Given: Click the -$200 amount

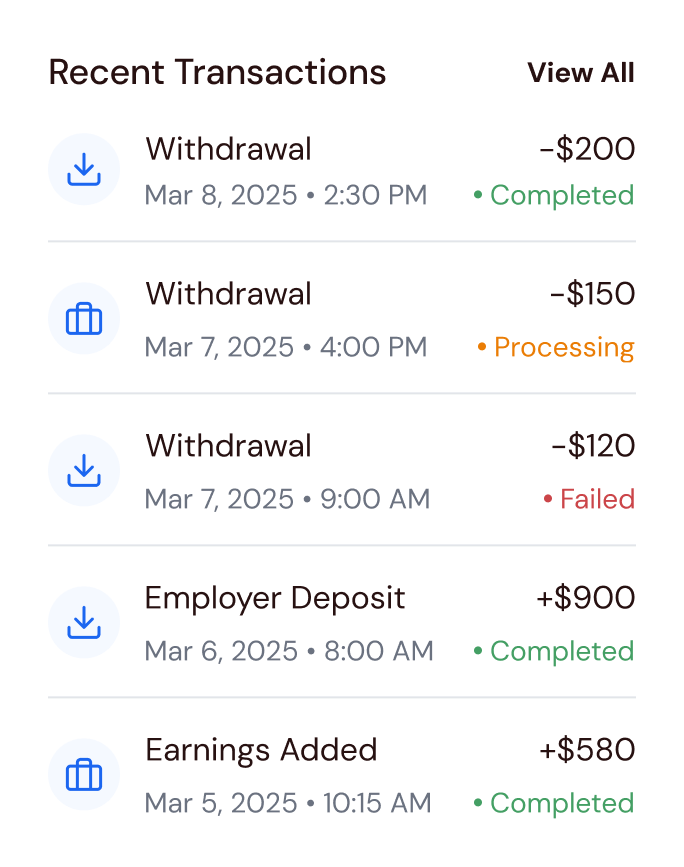Looking at the screenshot, I should 587,149.
